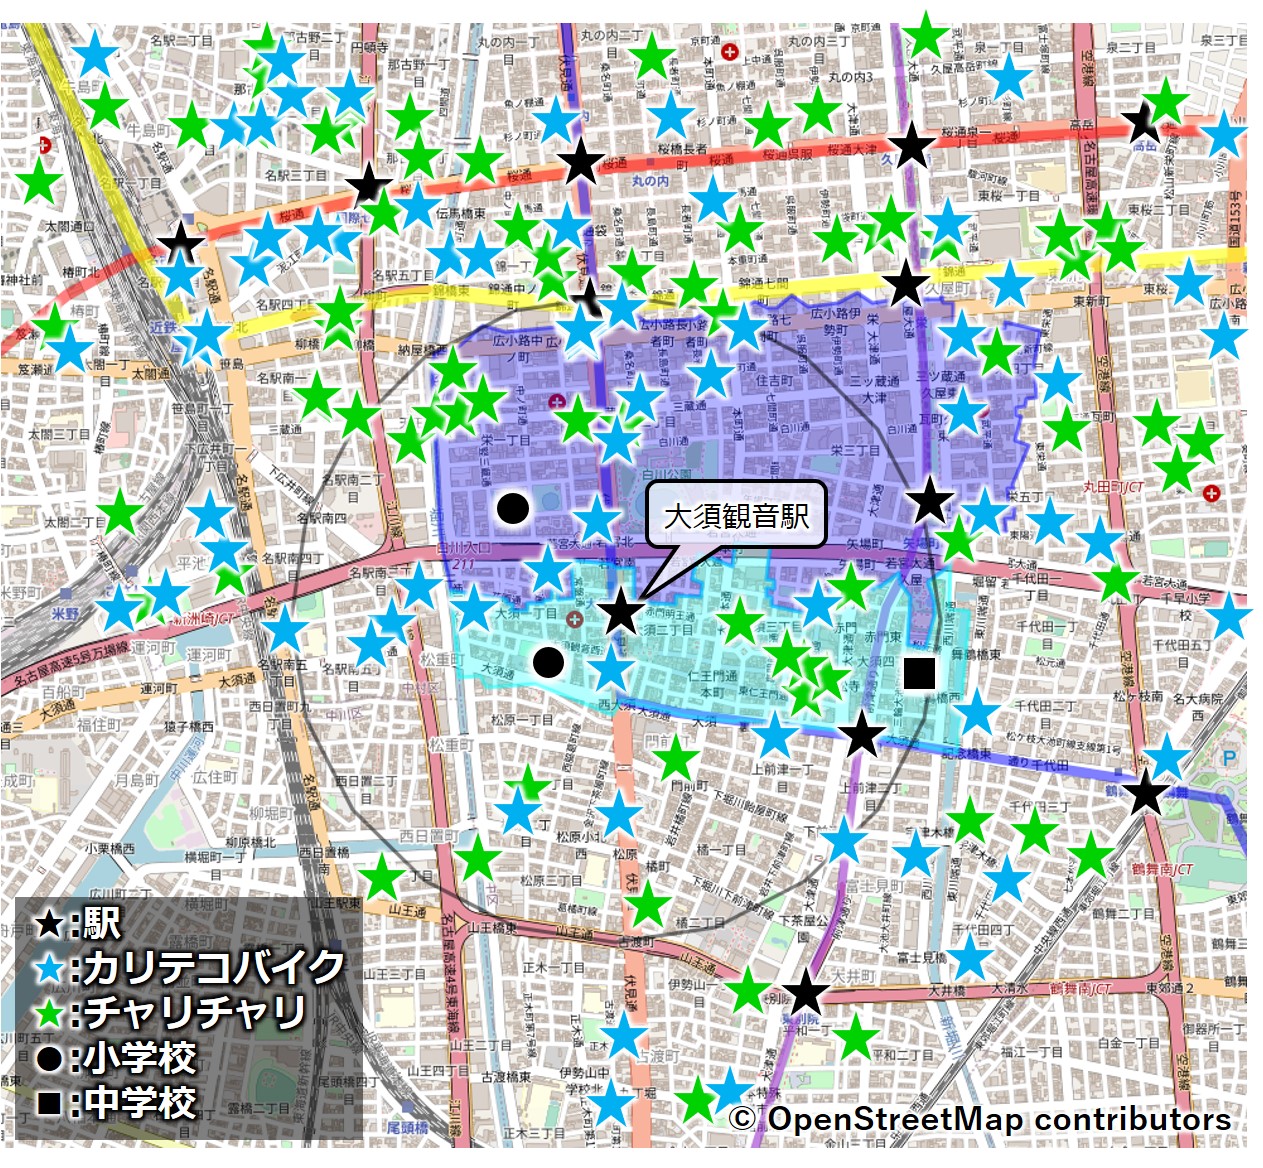Viewport: 1263px width, 1168px height.
Task: Select the elementary school circle in cyan zone
Action: 548,662
